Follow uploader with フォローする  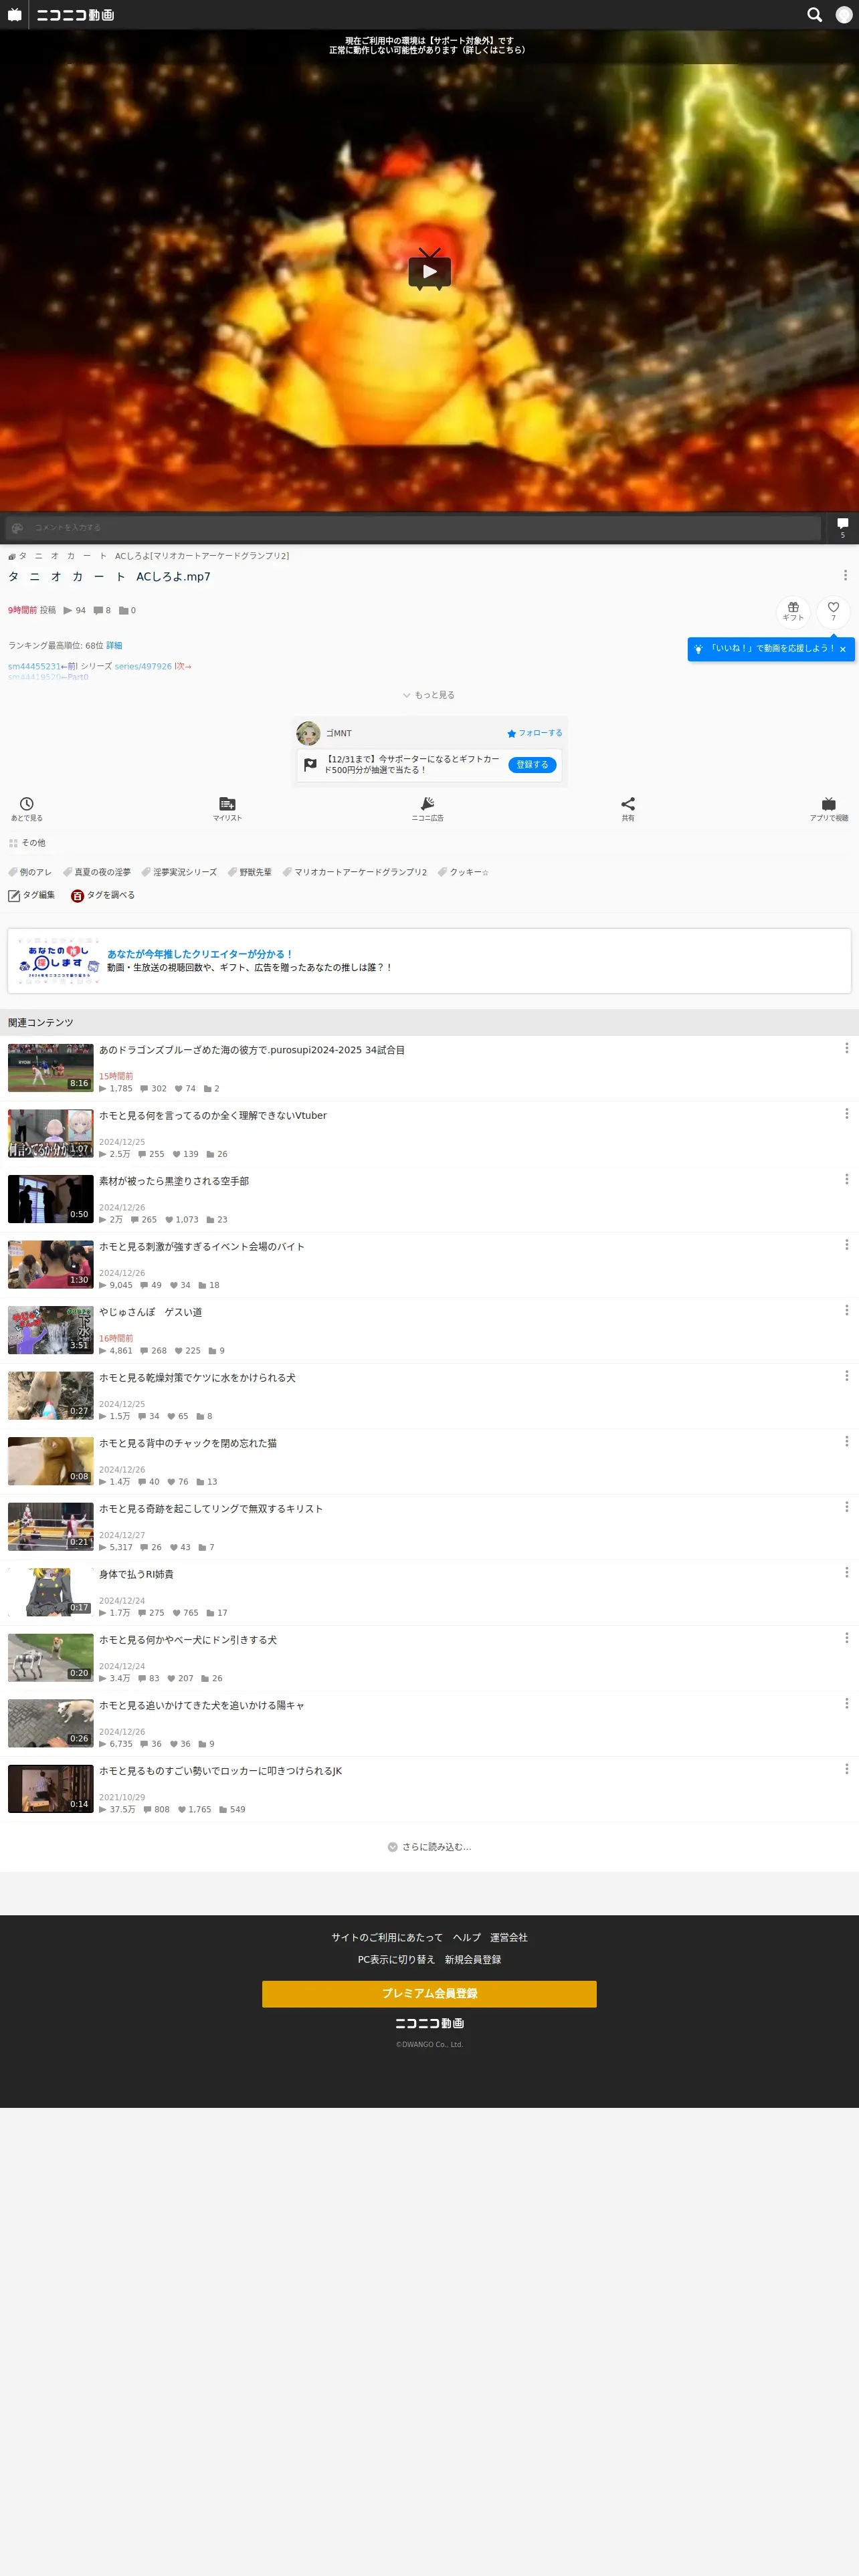(534, 733)
